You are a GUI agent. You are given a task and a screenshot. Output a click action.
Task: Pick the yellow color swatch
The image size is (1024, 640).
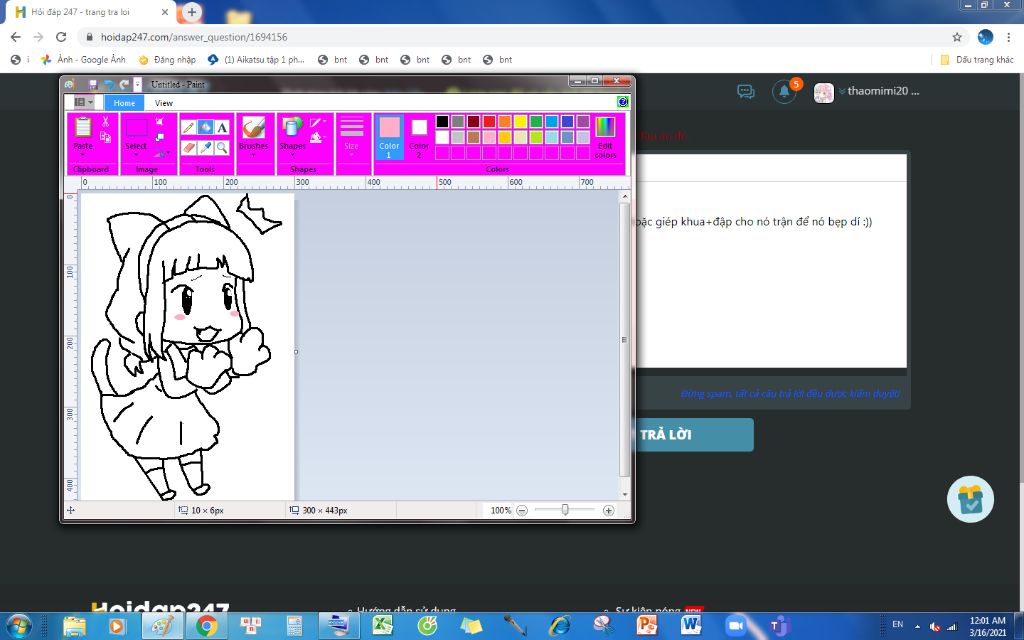point(520,121)
